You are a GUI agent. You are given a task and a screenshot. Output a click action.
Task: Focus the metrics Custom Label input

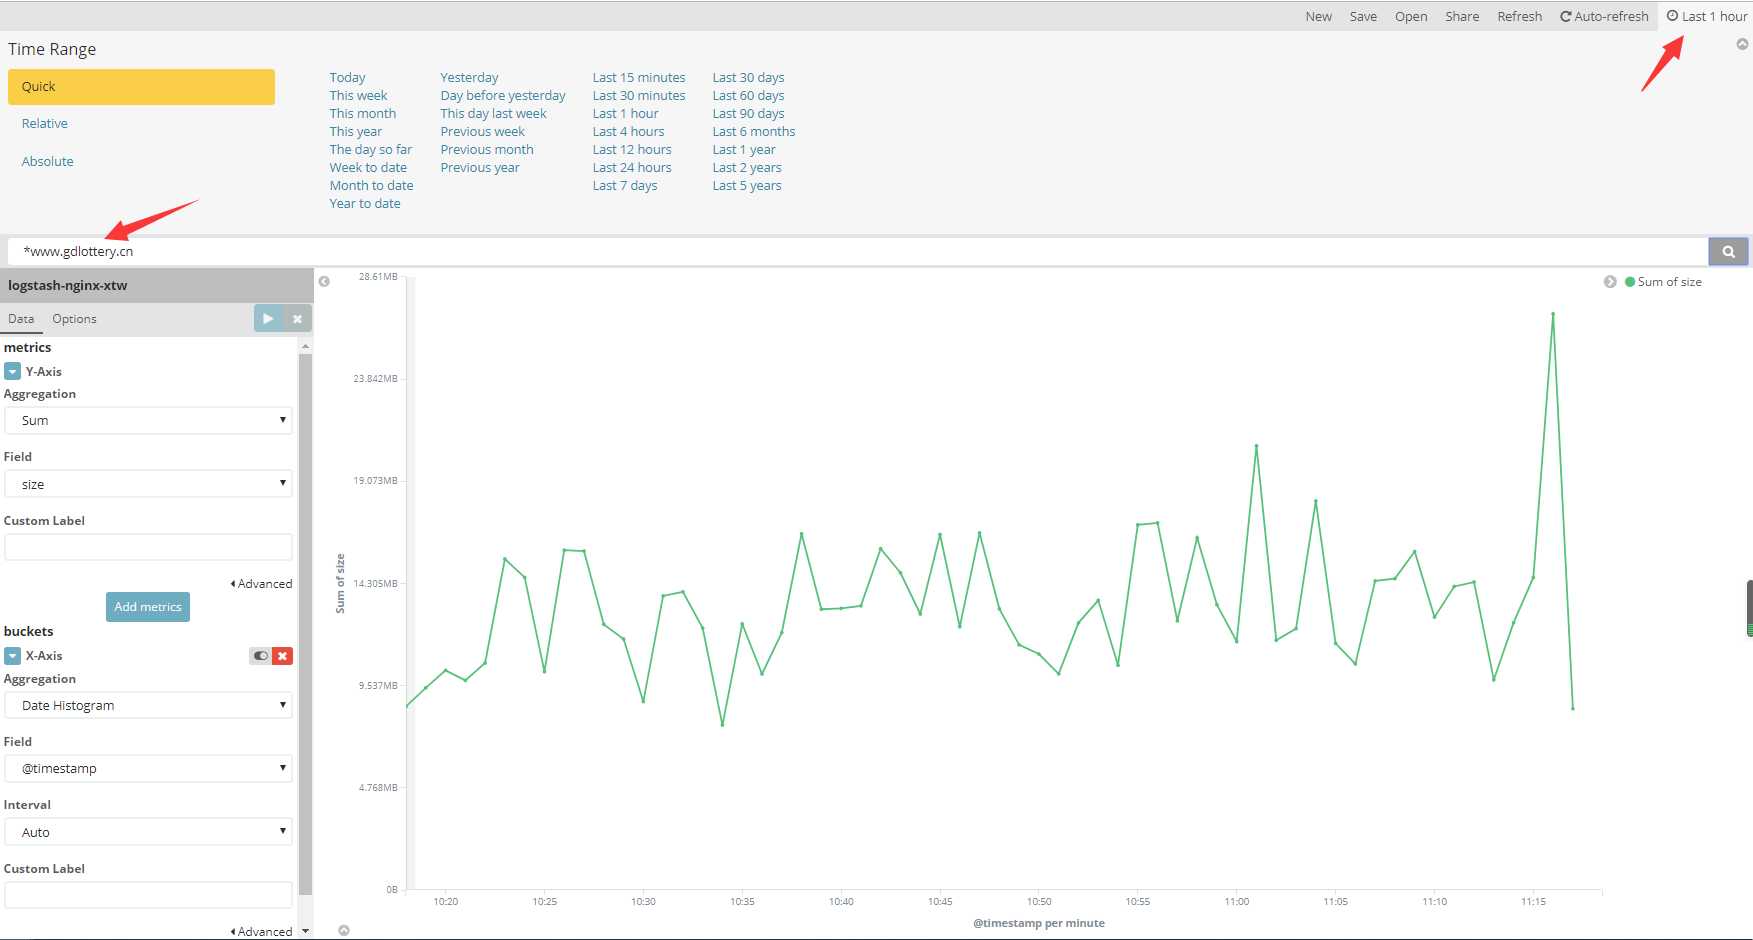pos(148,547)
